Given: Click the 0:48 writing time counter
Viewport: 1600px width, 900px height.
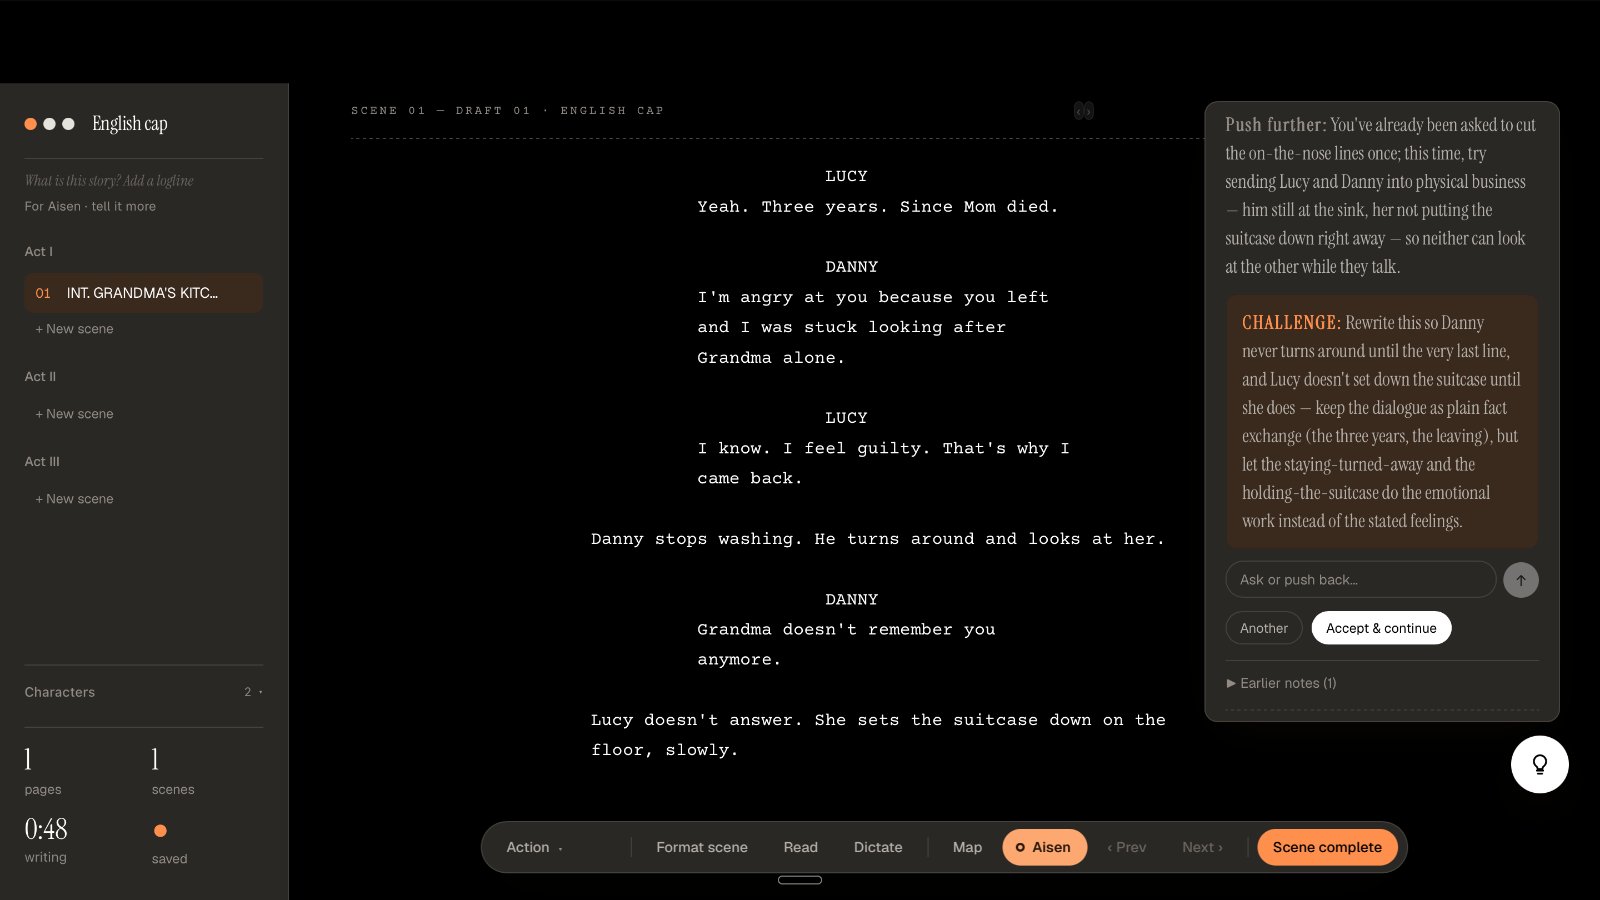Looking at the screenshot, I should pyautogui.click(x=46, y=829).
